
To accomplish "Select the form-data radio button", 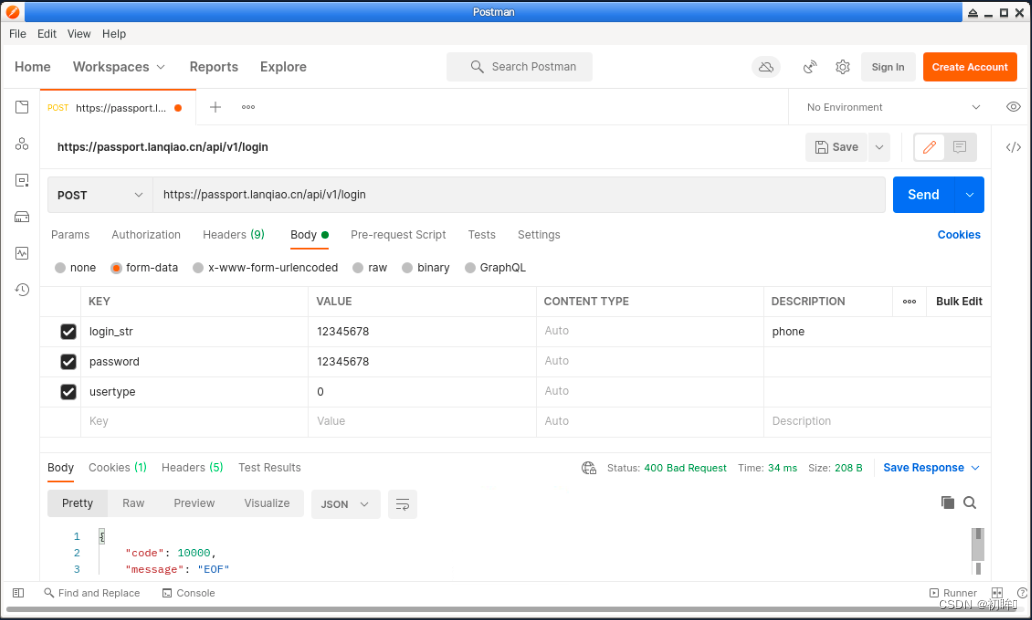I will [116, 268].
